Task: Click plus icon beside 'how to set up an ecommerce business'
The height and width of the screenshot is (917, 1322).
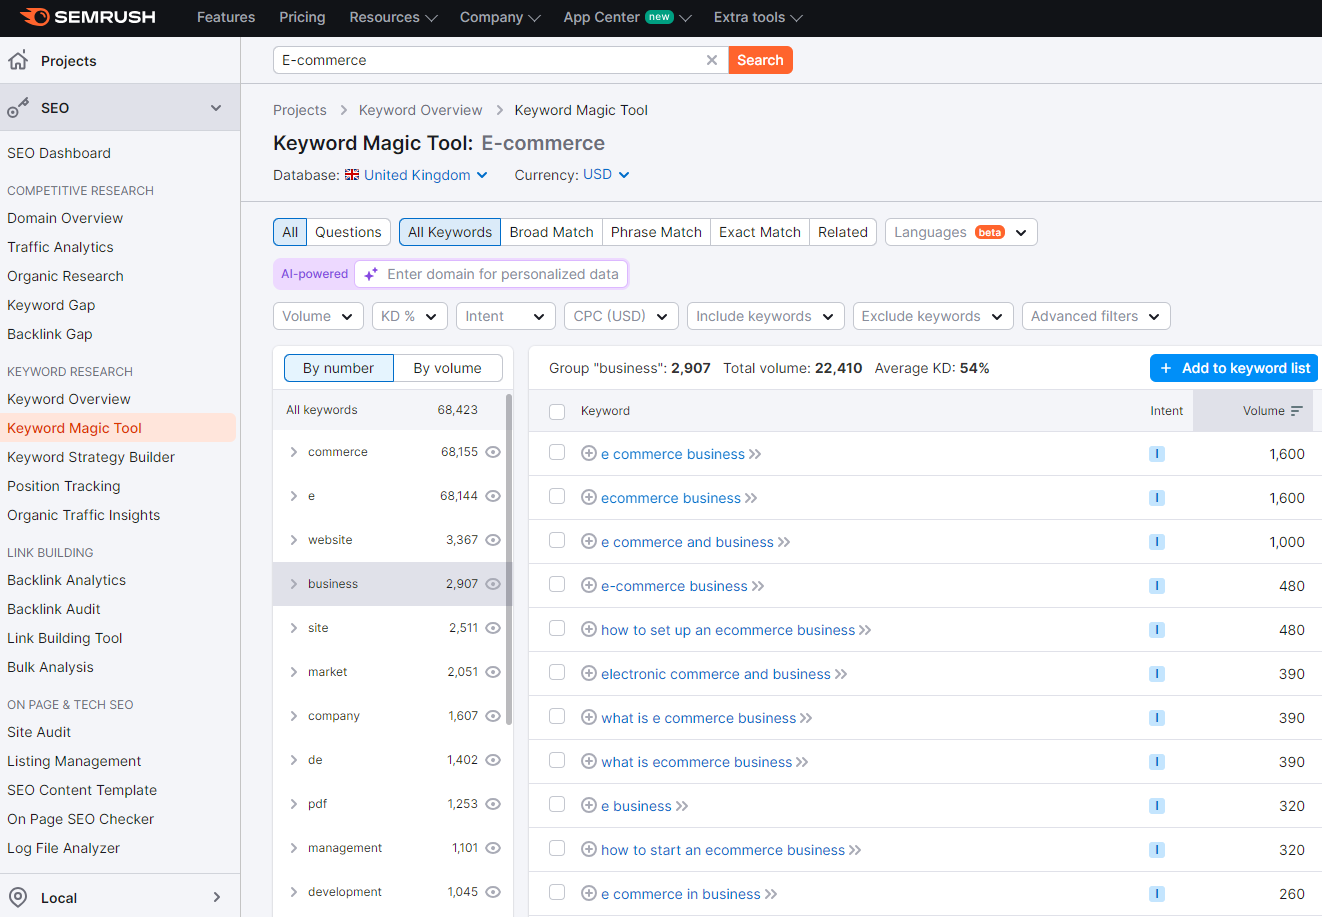Action: [x=589, y=630]
